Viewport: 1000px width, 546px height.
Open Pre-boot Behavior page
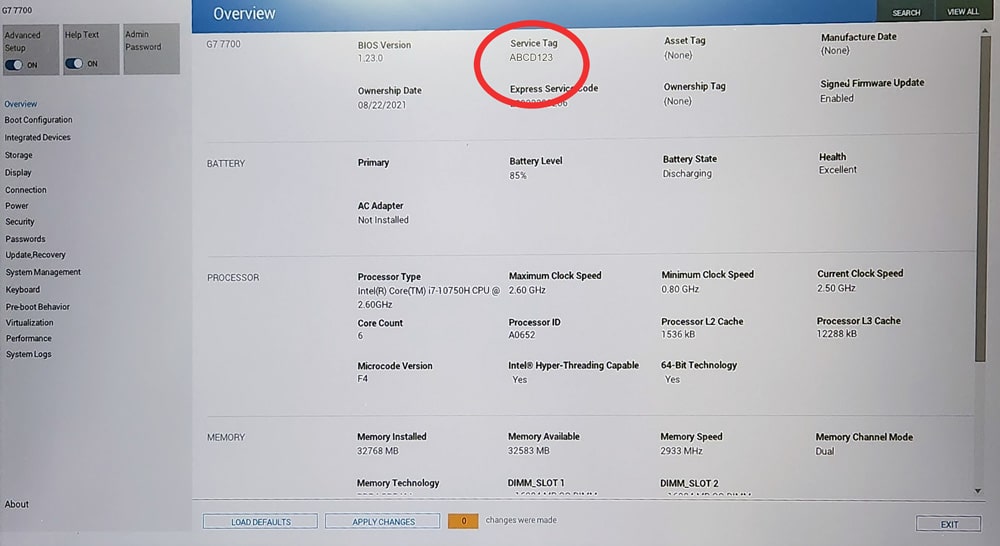pos(38,307)
